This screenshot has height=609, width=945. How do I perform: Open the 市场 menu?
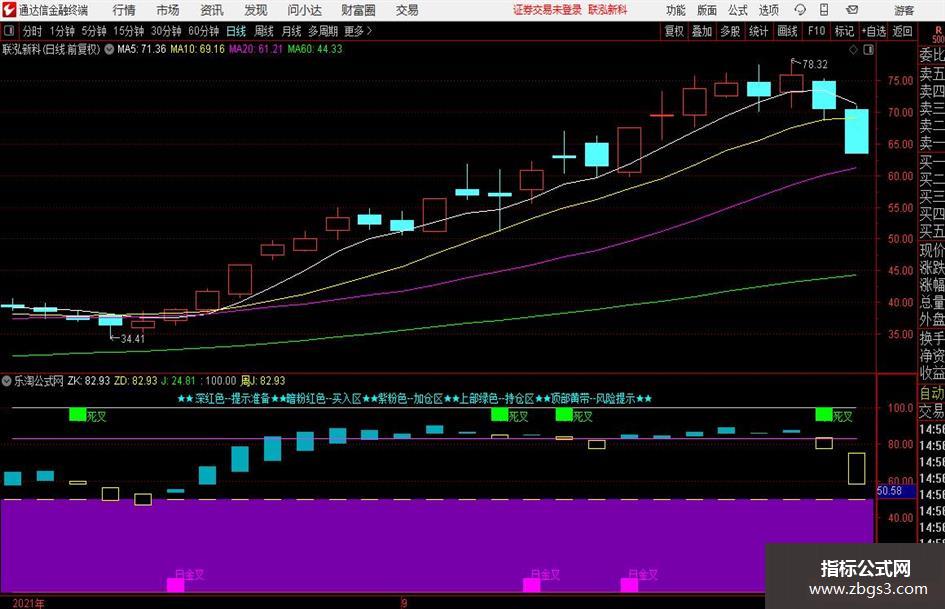coord(168,10)
